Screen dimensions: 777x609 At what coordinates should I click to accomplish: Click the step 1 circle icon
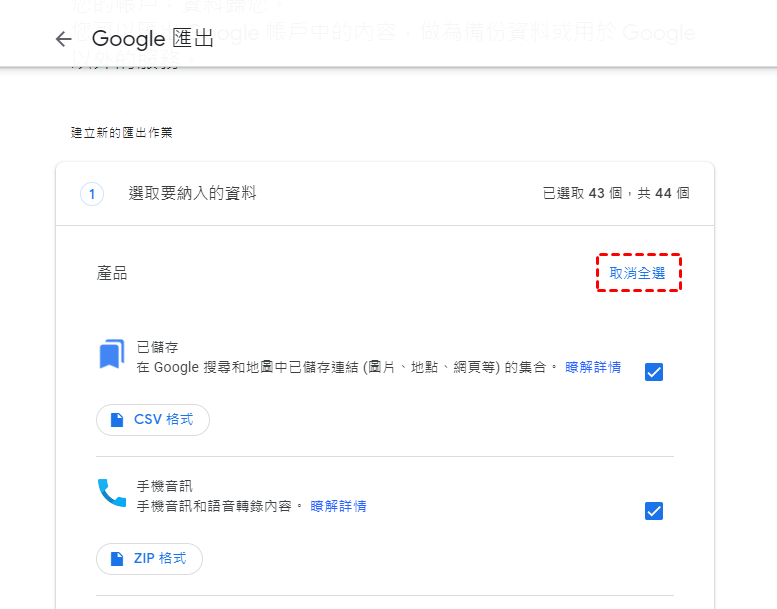tap(92, 194)
